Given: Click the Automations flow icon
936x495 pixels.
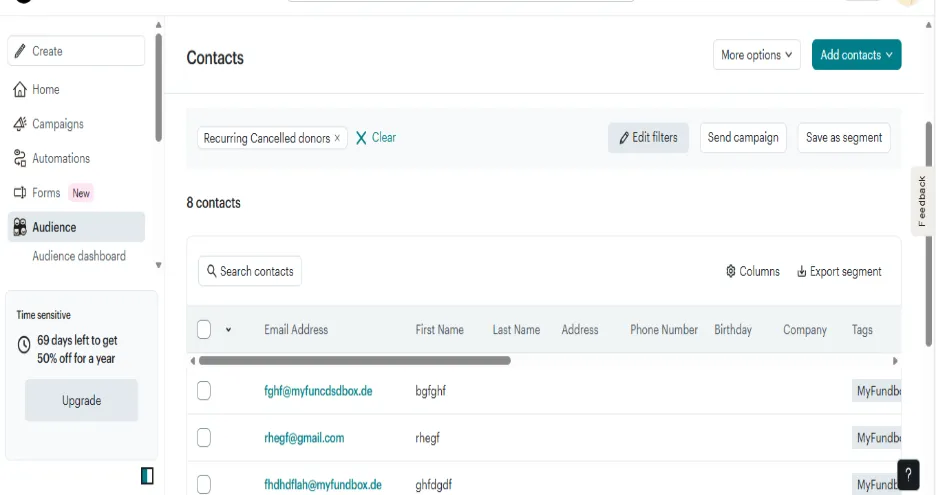Looking at the screenshot, I should (20, 159).
